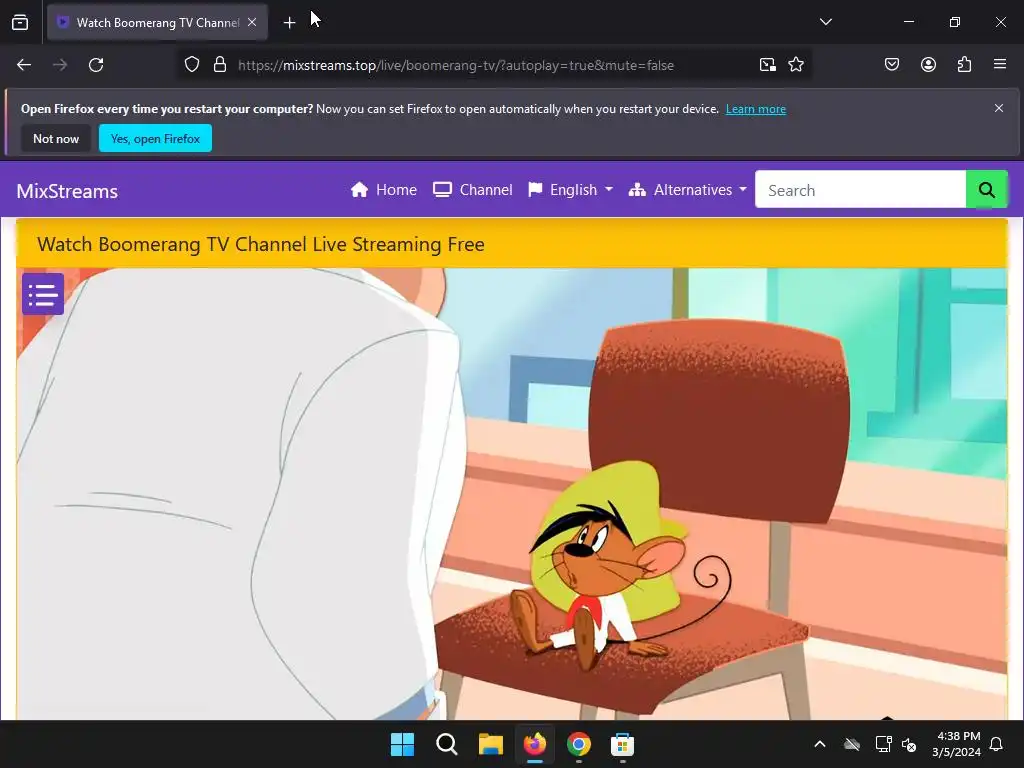Click the Not now button
1024x768 pixels.
pos(56,138)
